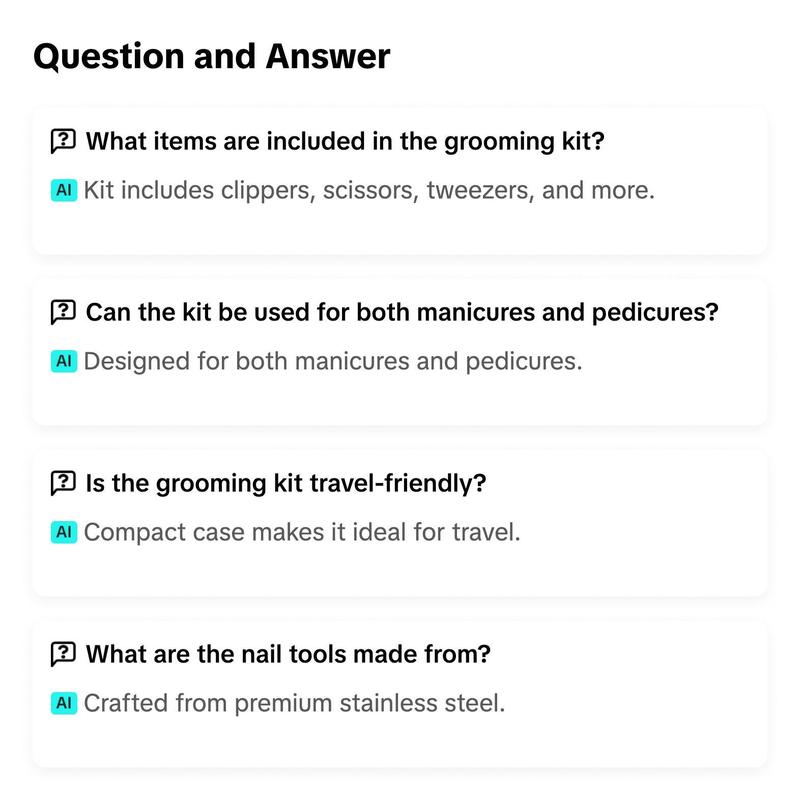The height and width of the screenshot is (800, 800).
Task: Click the empty space in the grooming kit items card
Action: click(399, 230)
